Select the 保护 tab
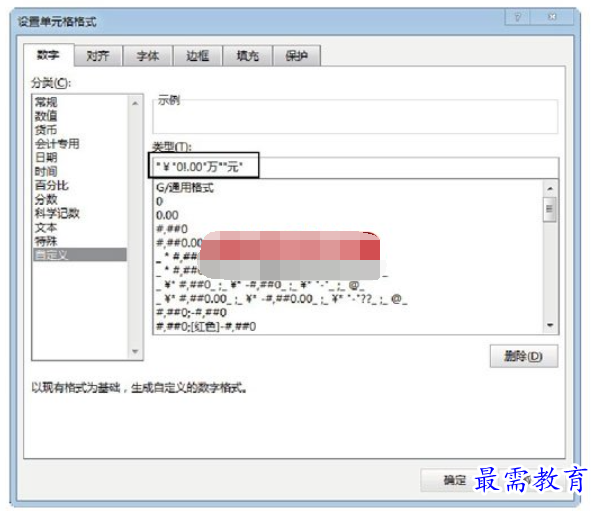 [297, 56]
